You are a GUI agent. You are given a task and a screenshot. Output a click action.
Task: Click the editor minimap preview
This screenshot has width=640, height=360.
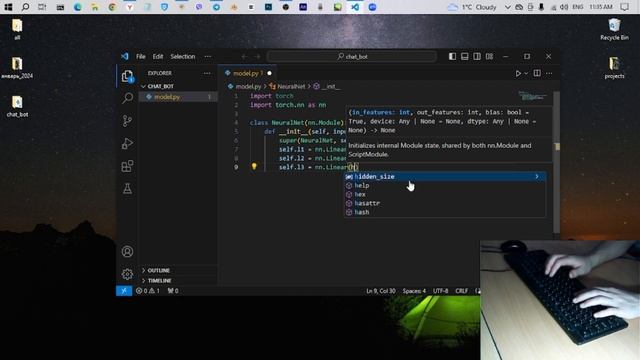532,96
